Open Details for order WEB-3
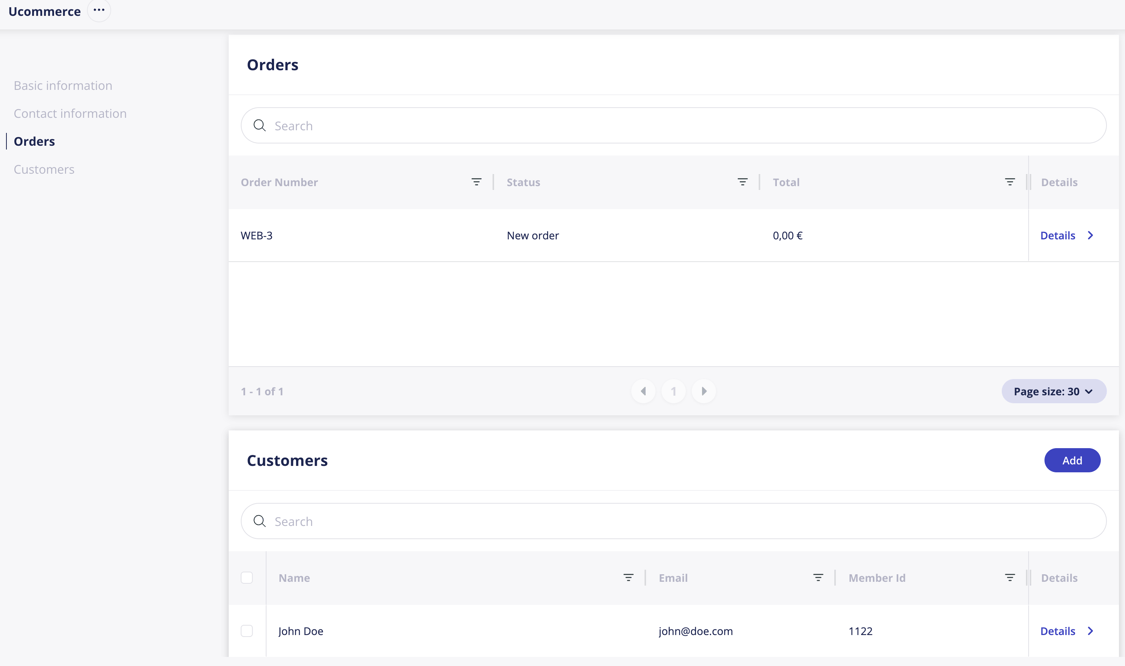Image resolution: width=1125 pixels, height=666 pixels. (x=1058, y=235)
